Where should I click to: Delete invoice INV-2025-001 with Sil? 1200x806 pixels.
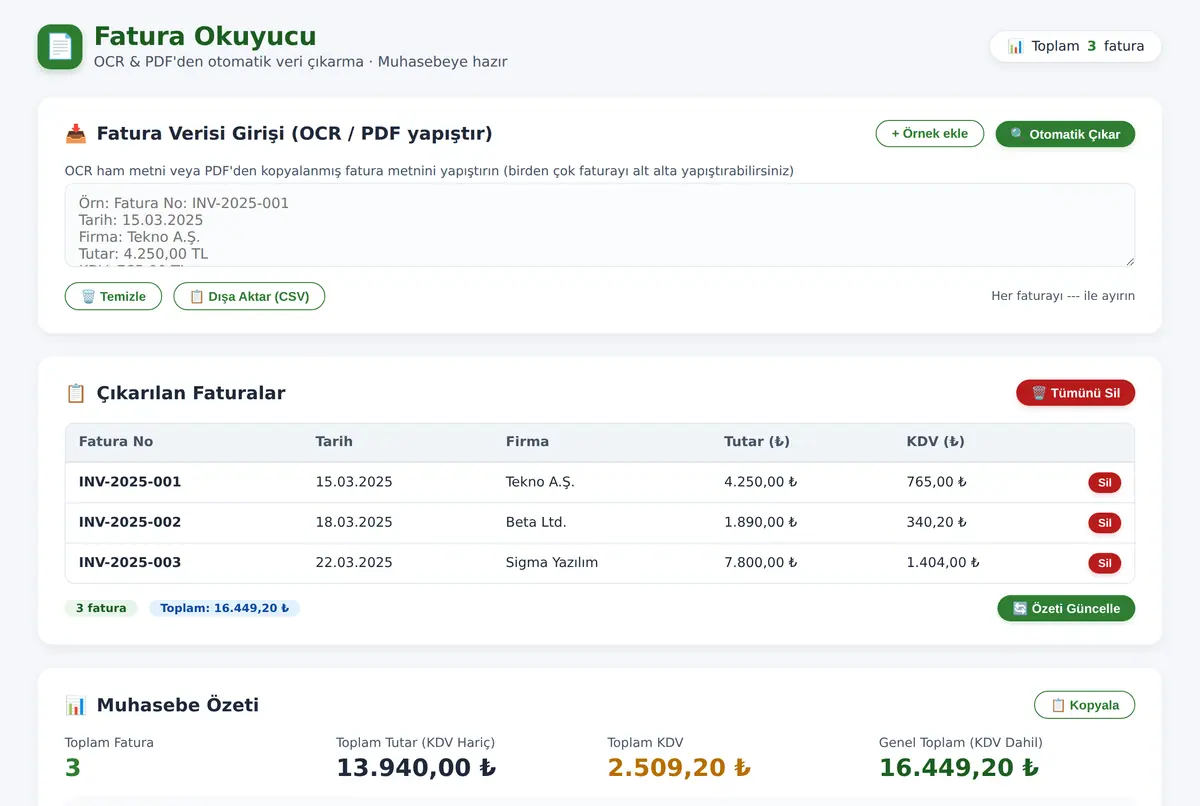coord(1104,483)
